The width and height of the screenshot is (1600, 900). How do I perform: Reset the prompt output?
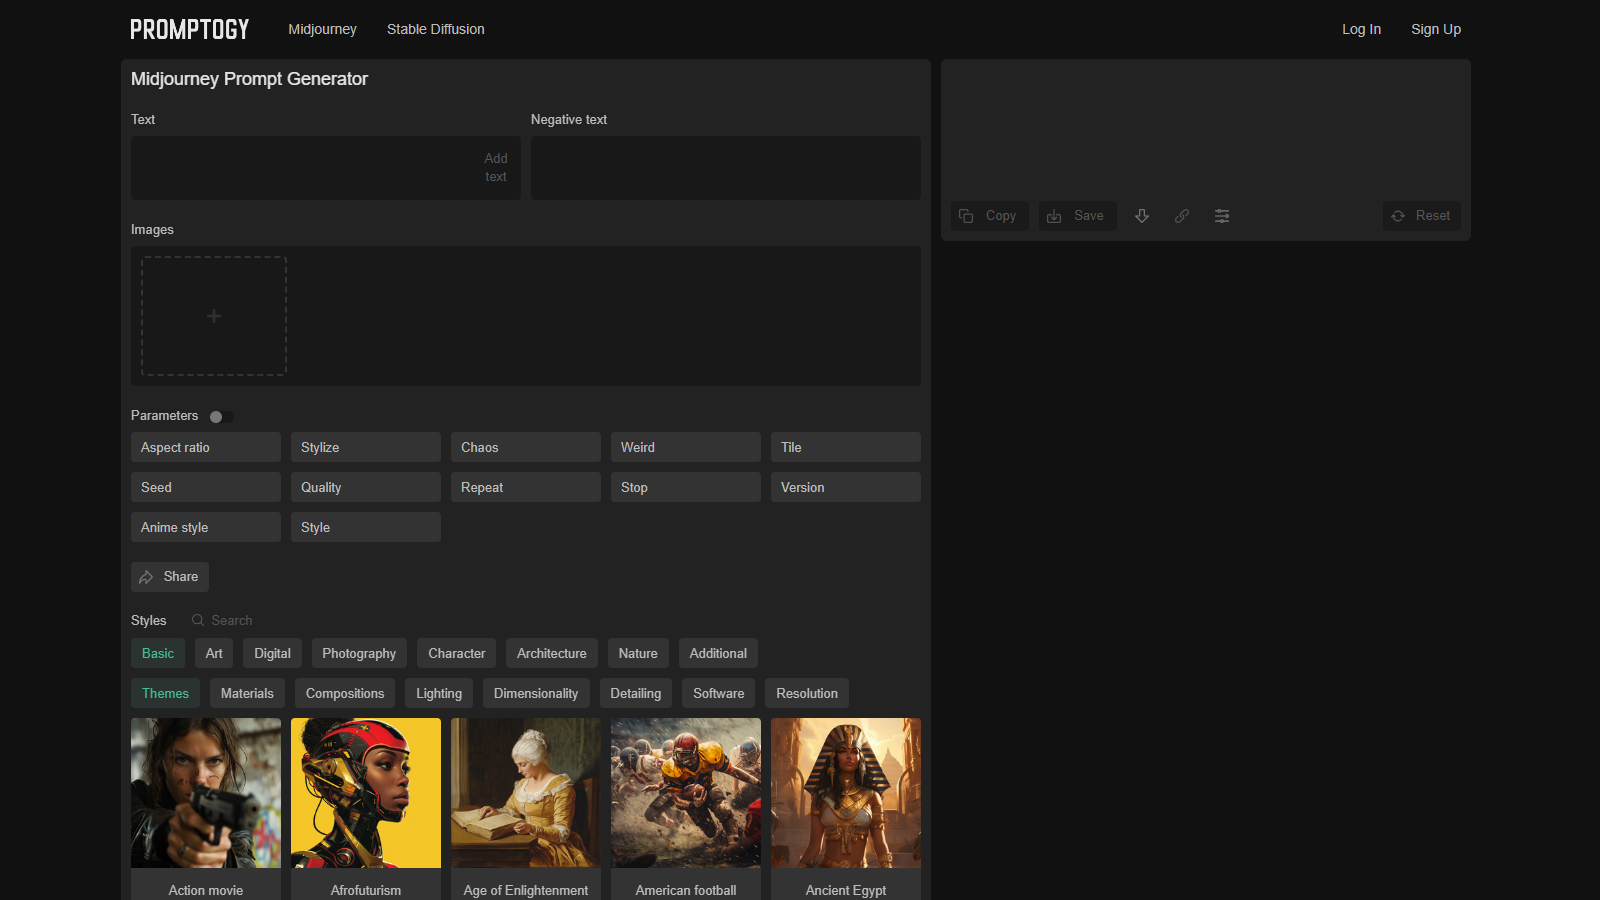click(x=1421, y=216)
